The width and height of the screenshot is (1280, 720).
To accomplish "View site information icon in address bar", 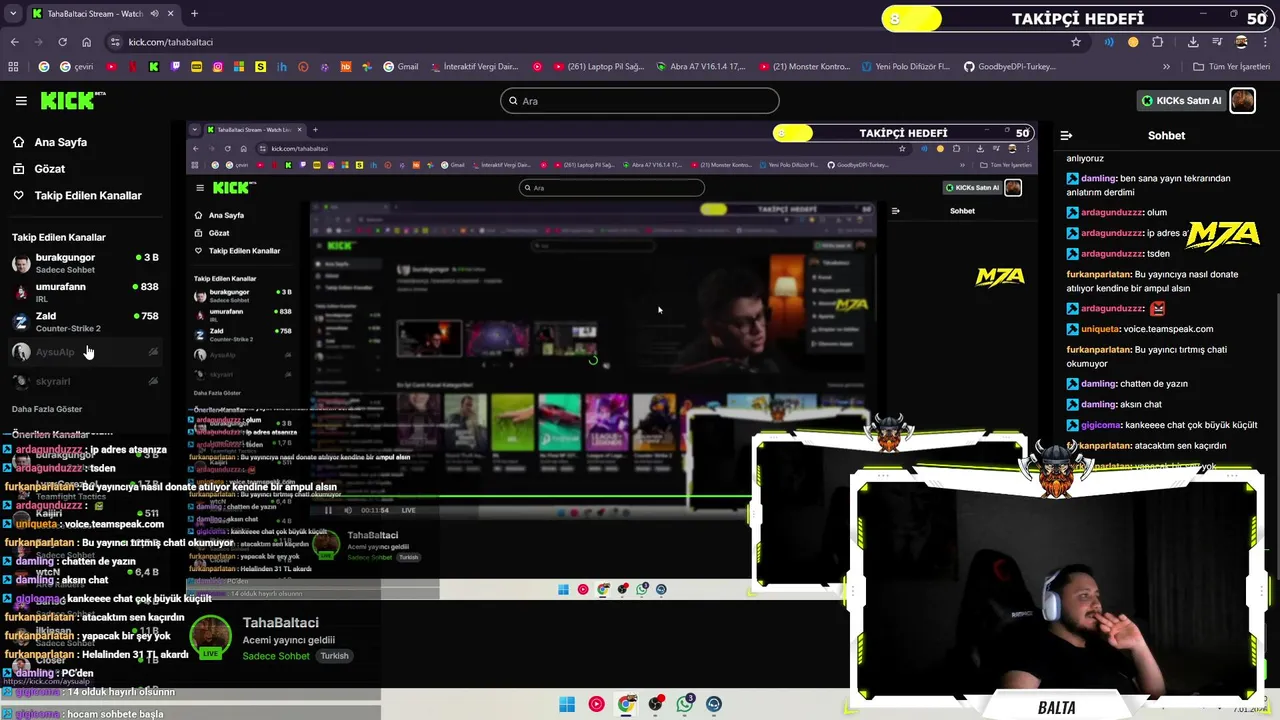I will coord(115,42).
